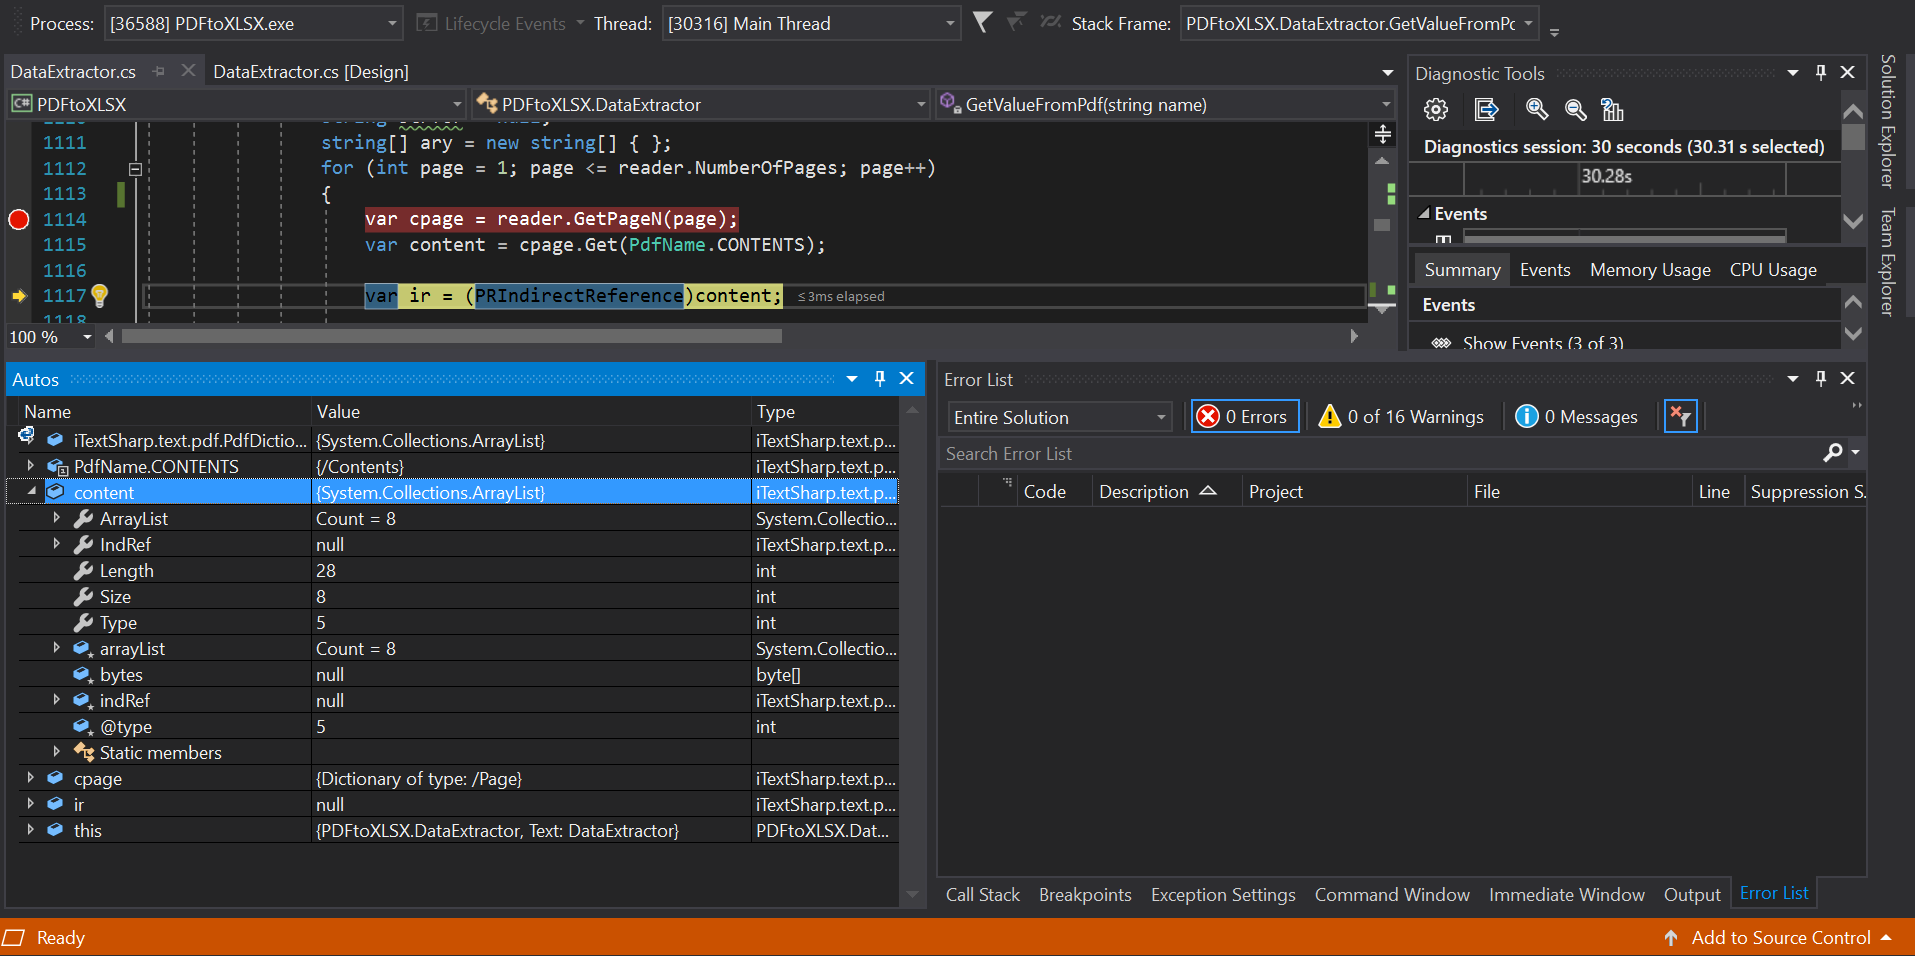Collapse the content variable in Autos
Viewport: 1920px width, 956px height.
click(30, 492)
